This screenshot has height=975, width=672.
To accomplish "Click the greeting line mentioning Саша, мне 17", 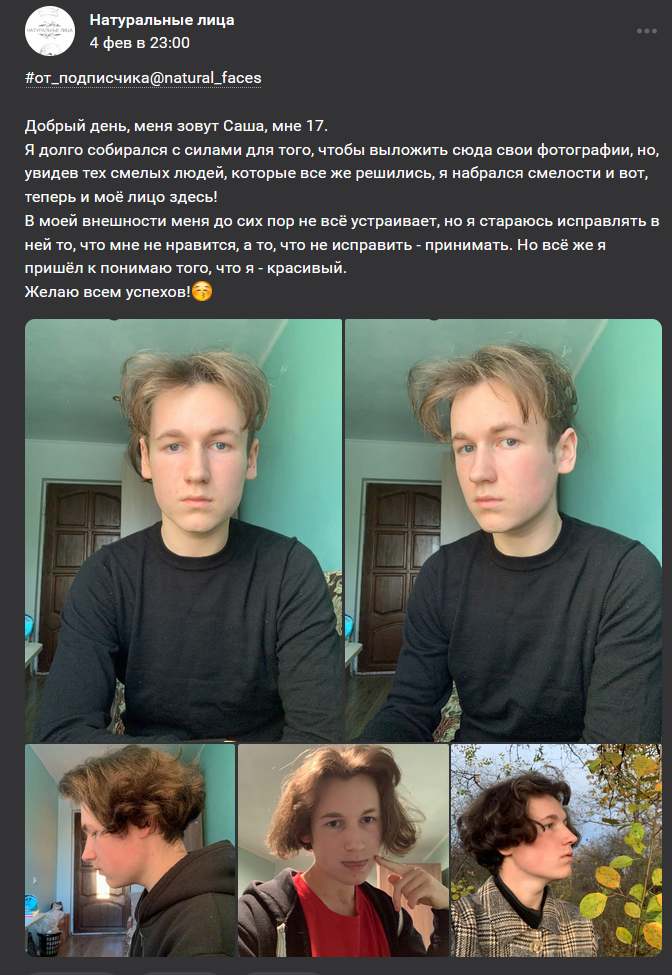I will coord(176,126).
